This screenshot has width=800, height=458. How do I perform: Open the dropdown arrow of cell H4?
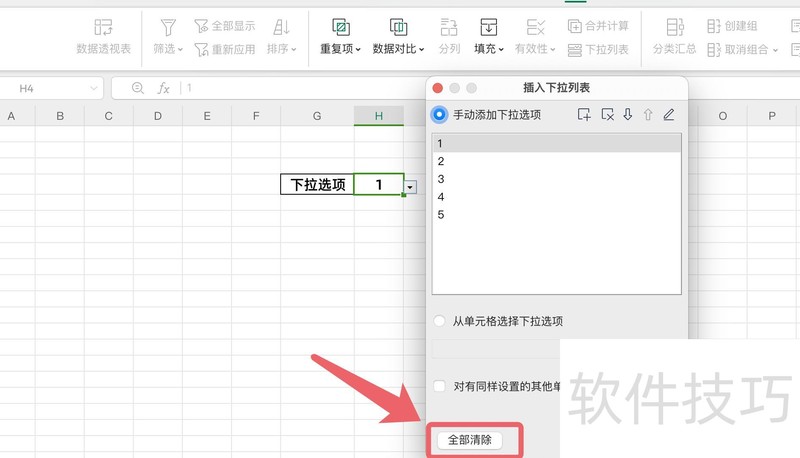pyautogui.click(x=410, y=187)
